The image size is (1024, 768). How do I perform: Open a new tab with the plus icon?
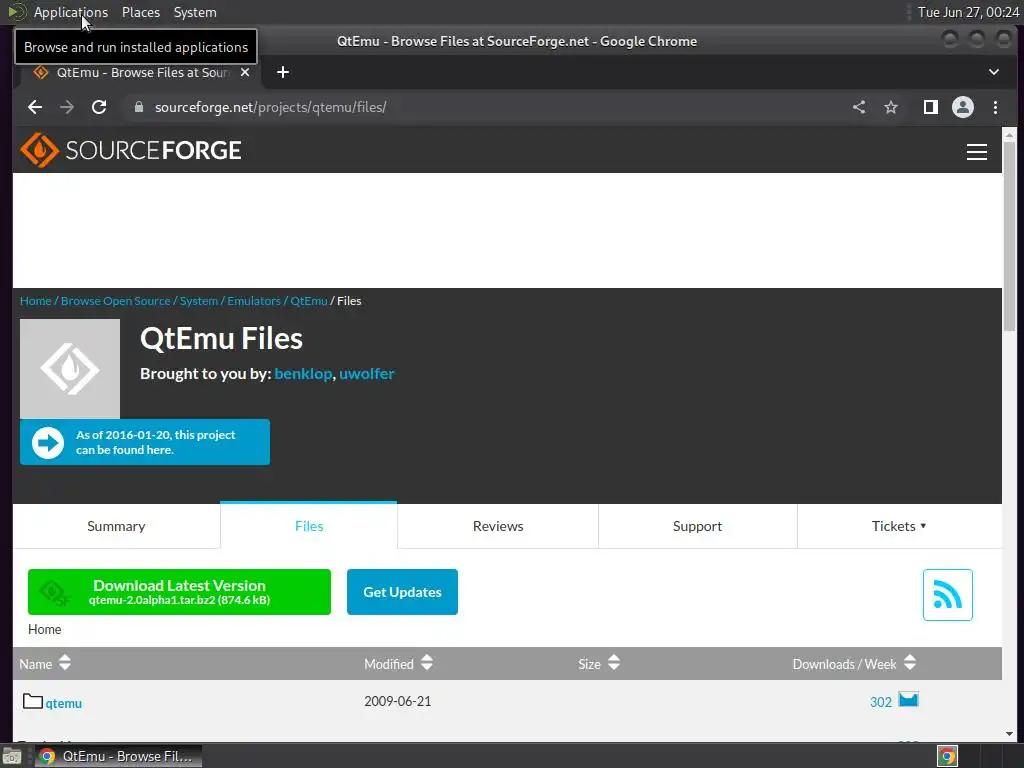point(283,72)
